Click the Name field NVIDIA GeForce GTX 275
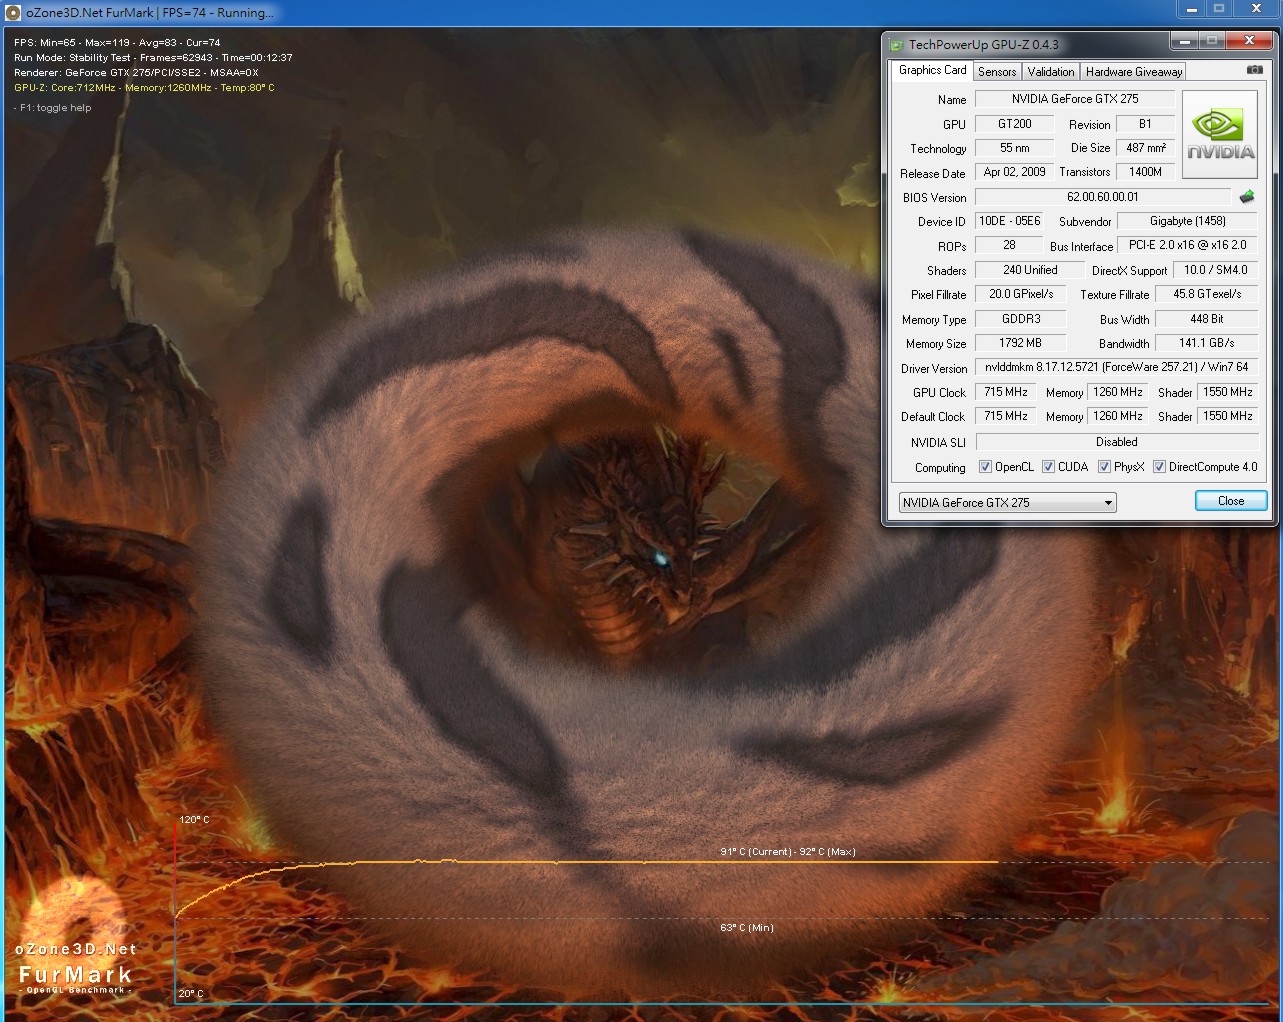1283x1022 pixels. coord(1075,99)
